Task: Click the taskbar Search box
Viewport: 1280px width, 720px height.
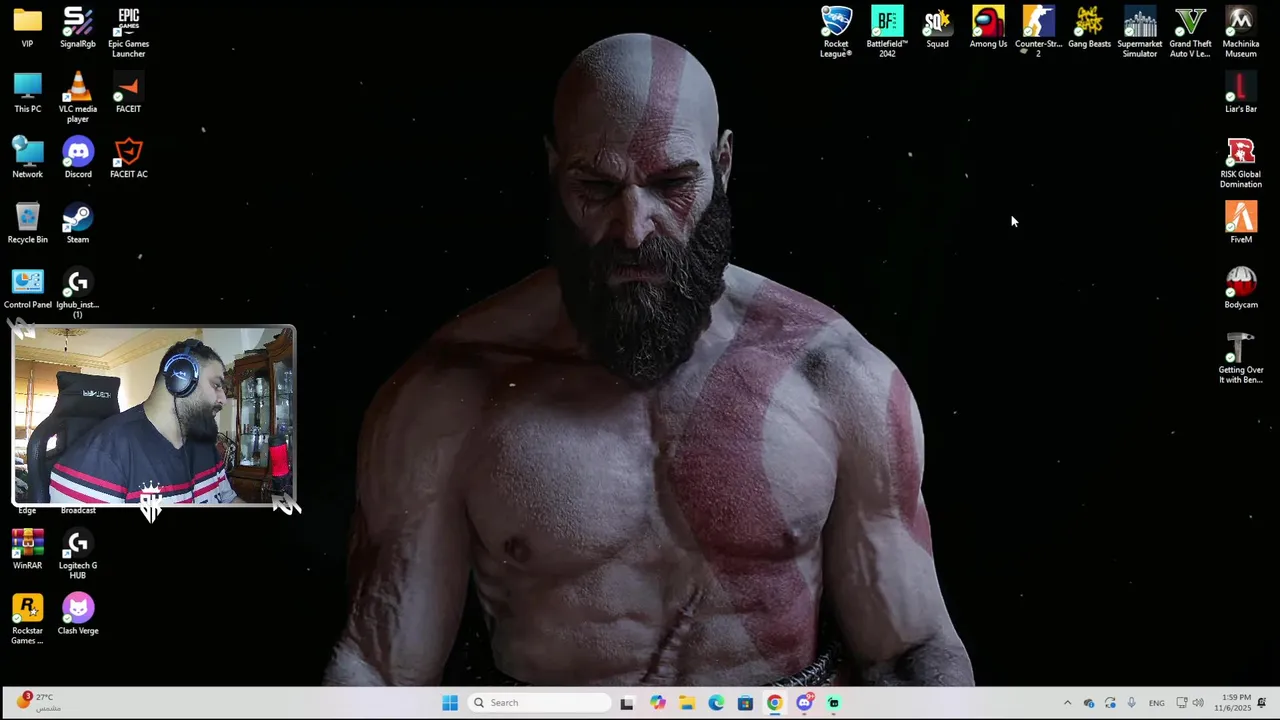Action: pos(540,703)
